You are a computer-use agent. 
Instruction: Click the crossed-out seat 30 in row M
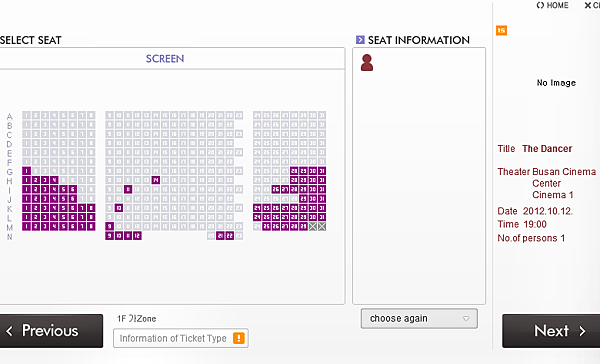313,227
